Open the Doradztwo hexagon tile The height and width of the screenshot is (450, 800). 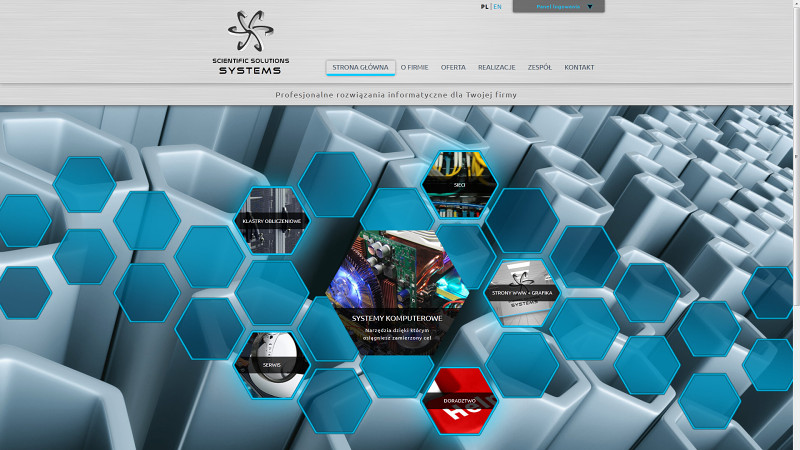(x=459, y=401)
